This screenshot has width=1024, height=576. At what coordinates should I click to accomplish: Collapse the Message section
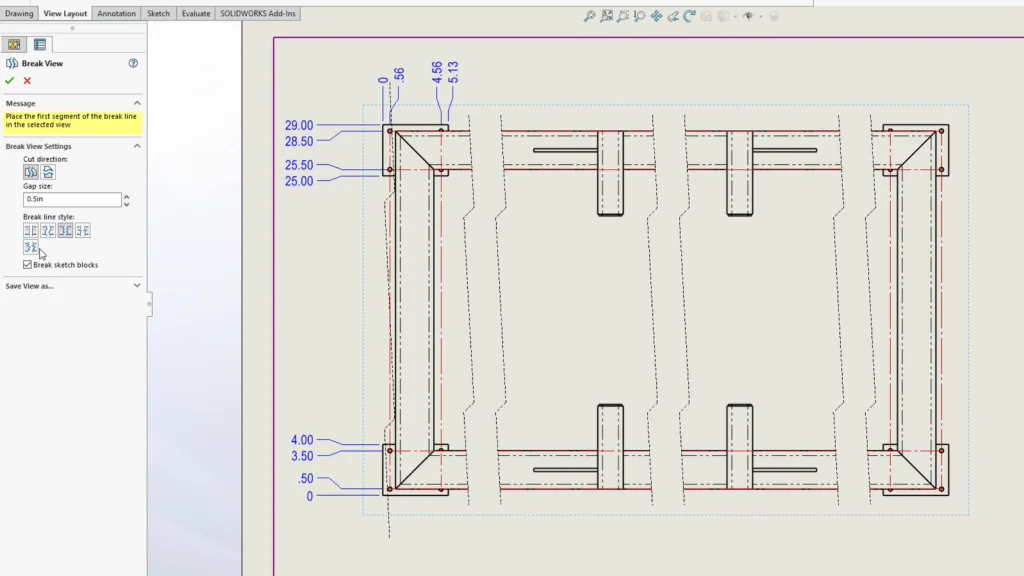tap(137, 103)
